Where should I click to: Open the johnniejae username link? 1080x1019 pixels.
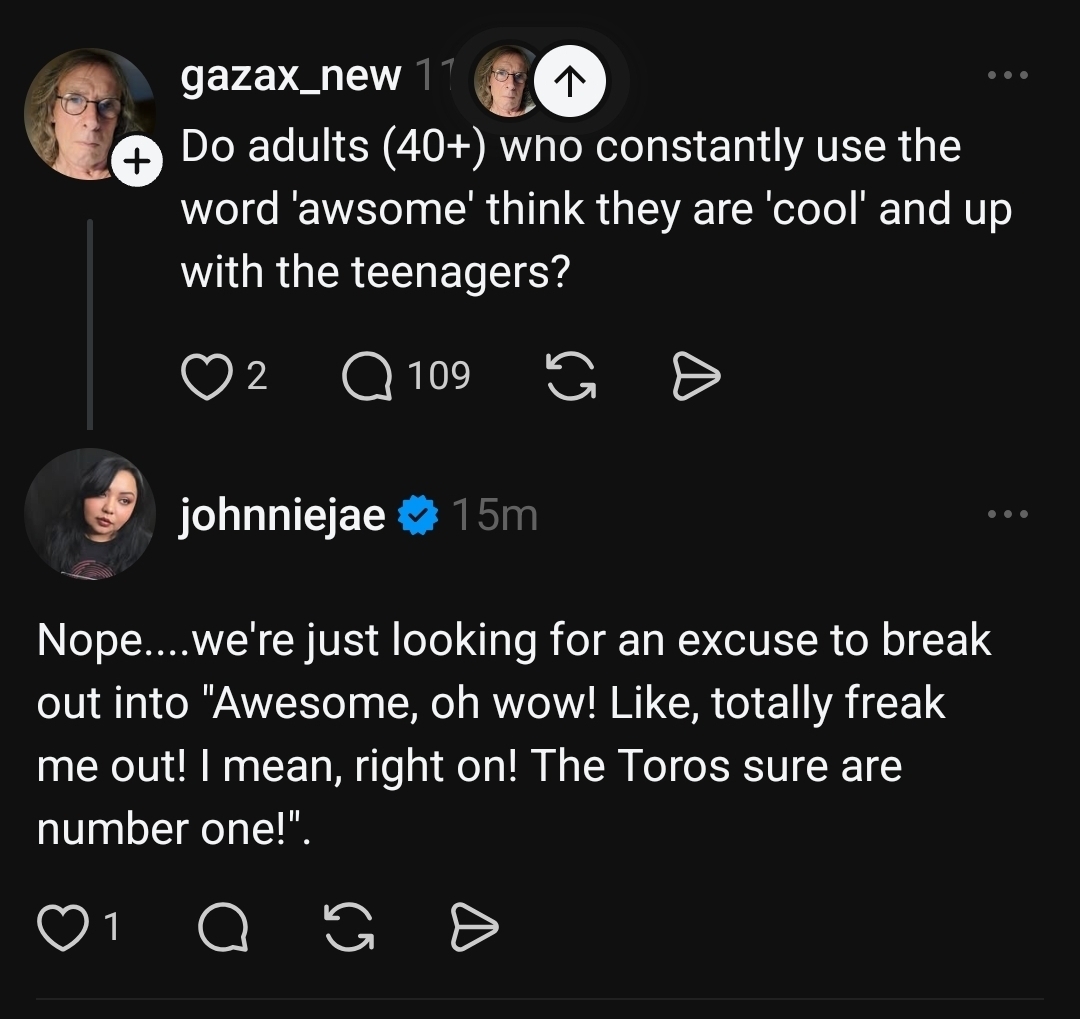coord(282,516)
